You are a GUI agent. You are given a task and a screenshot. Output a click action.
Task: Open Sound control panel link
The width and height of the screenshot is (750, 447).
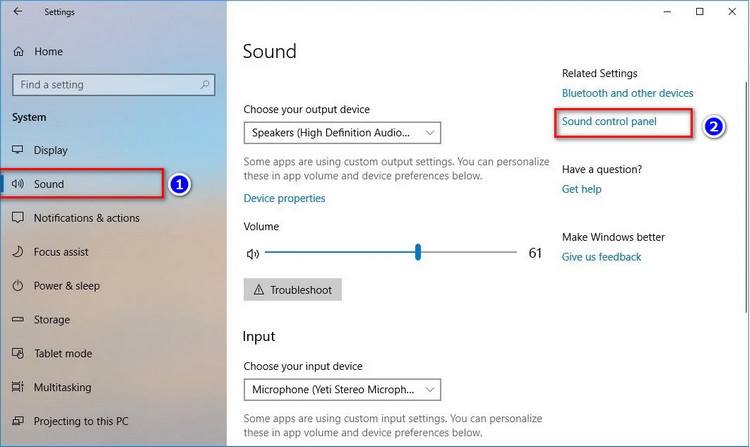609,121
